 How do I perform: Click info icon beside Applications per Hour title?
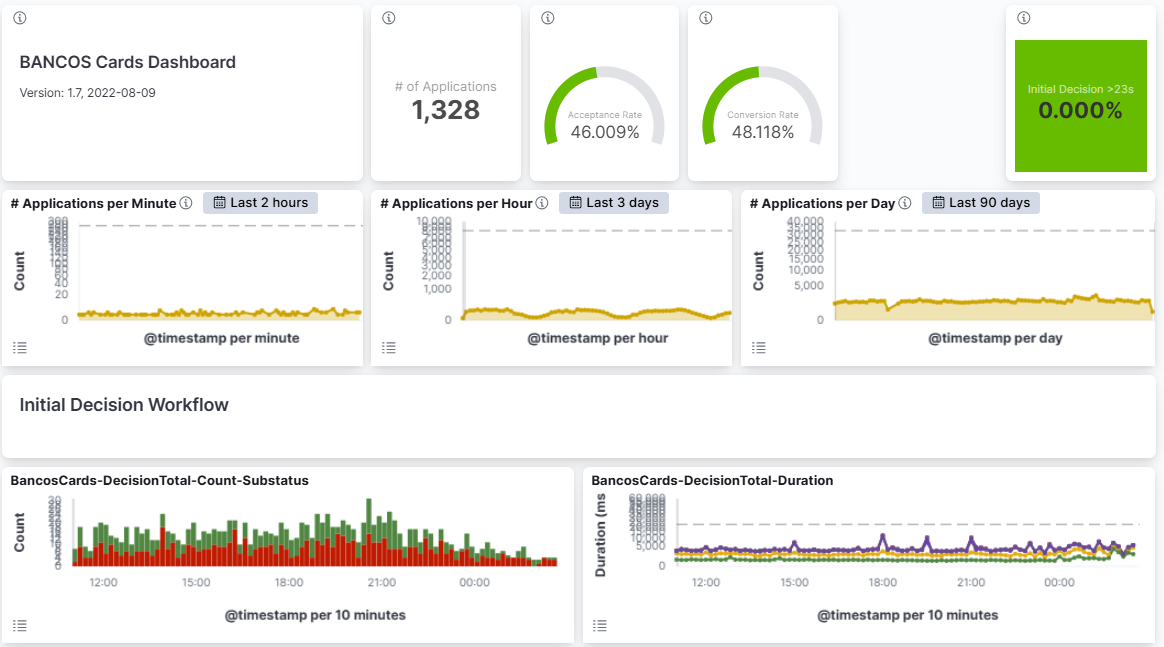542,203
